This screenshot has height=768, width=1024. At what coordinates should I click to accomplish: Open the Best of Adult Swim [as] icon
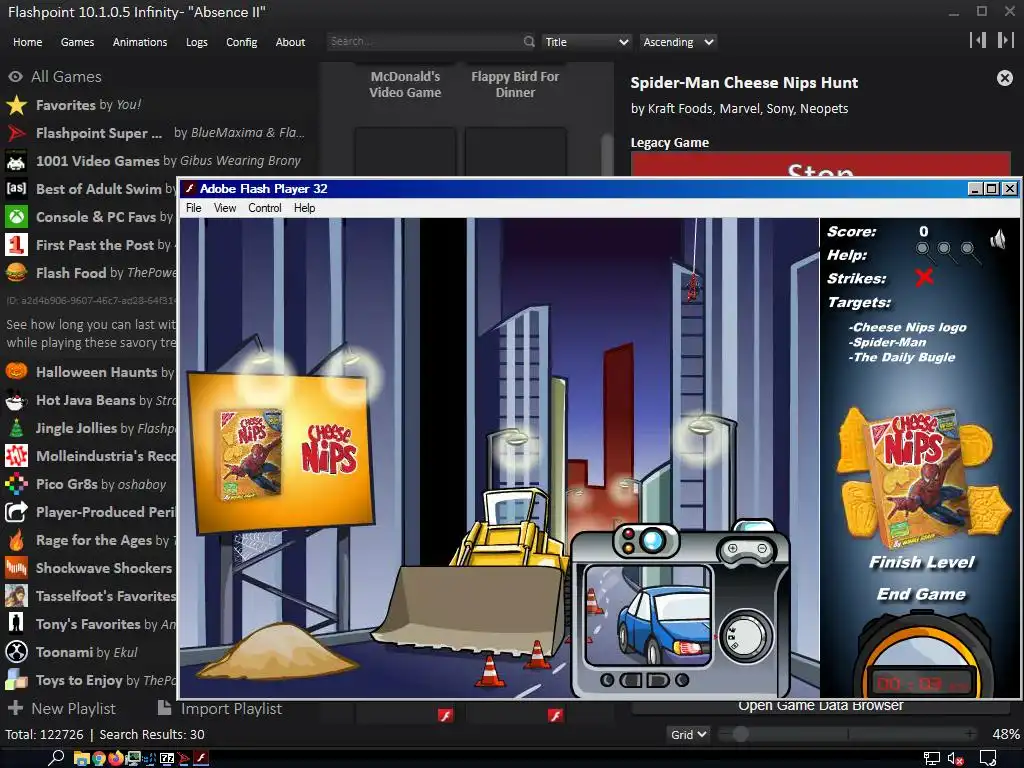(16, 189)
